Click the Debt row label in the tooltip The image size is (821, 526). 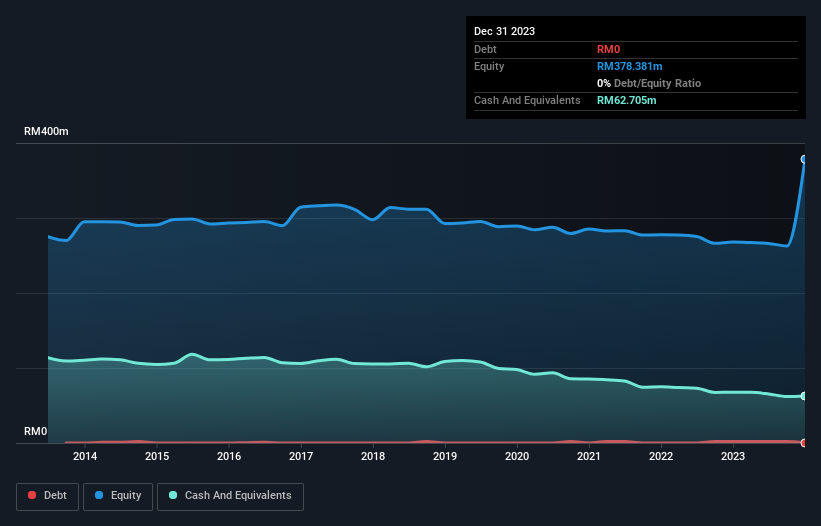click(485, 49)
